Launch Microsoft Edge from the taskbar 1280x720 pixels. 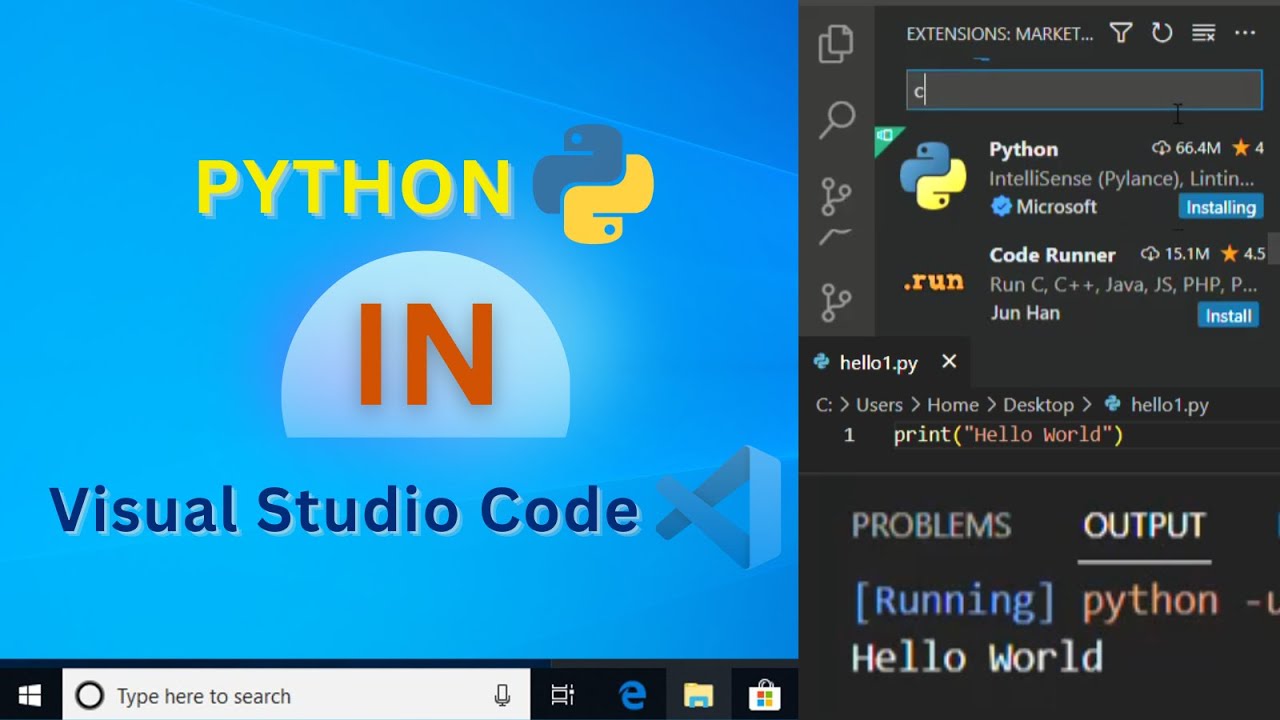[632, 695]
